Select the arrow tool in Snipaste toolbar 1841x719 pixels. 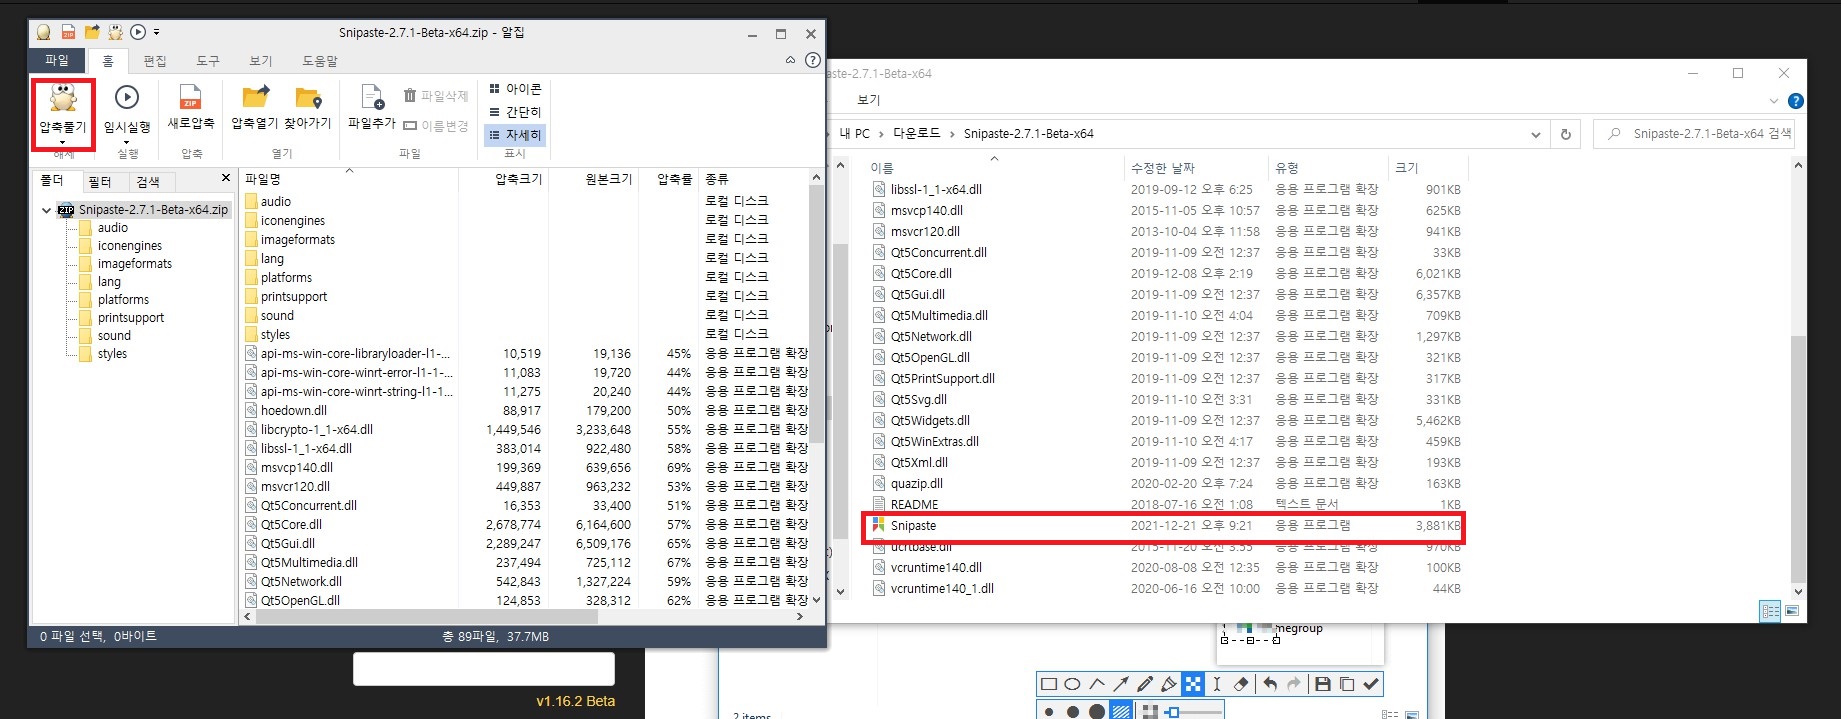[x=1121, y=684]
